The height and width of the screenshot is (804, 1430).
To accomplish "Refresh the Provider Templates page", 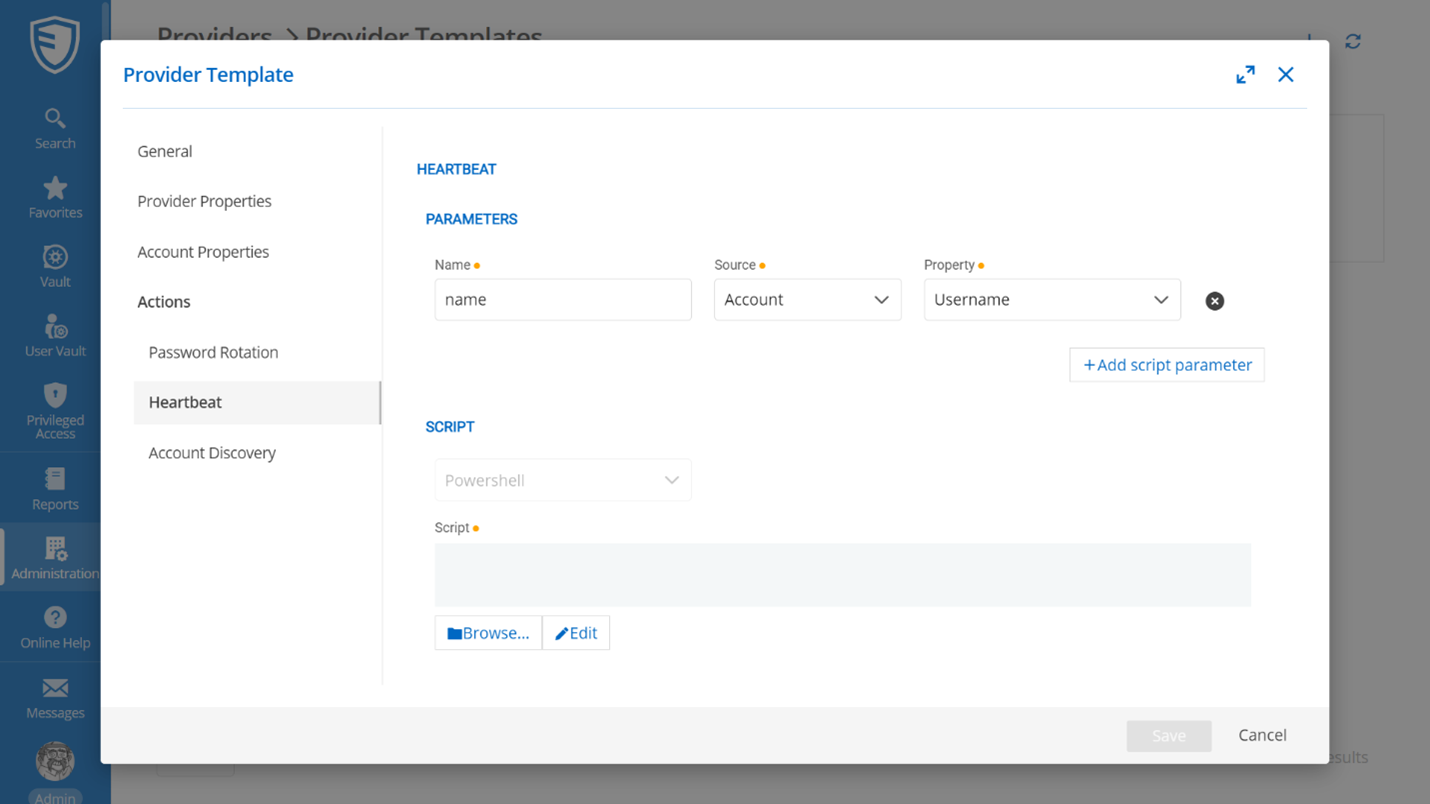I will (1352, 41).
